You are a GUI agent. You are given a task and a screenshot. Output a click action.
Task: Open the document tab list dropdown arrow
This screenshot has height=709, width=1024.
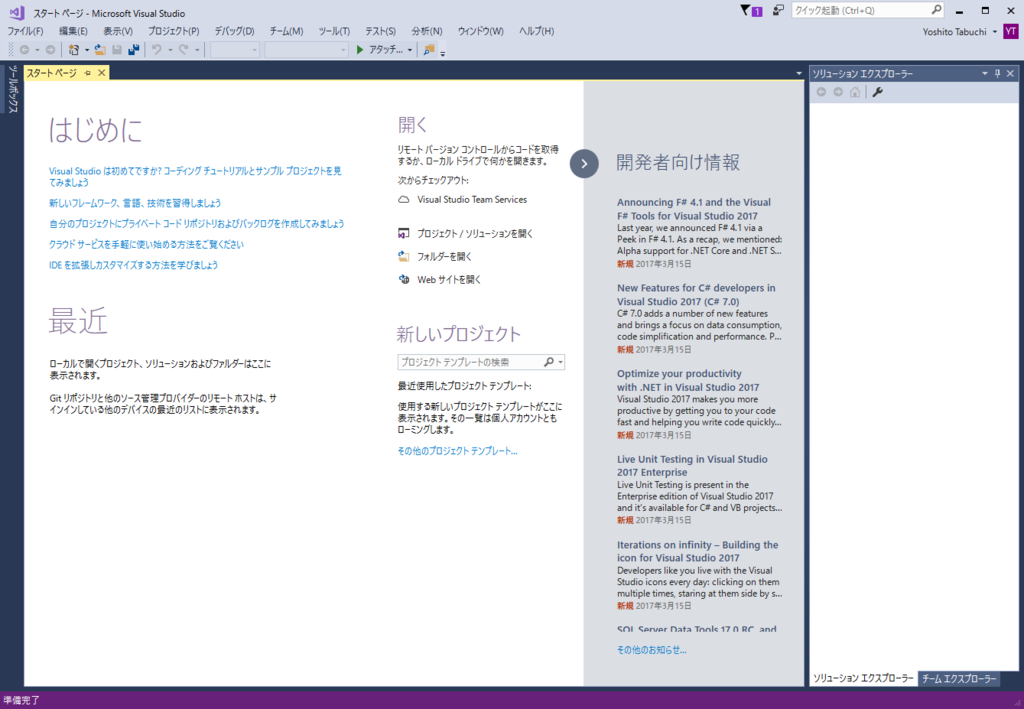click(799, 73)
